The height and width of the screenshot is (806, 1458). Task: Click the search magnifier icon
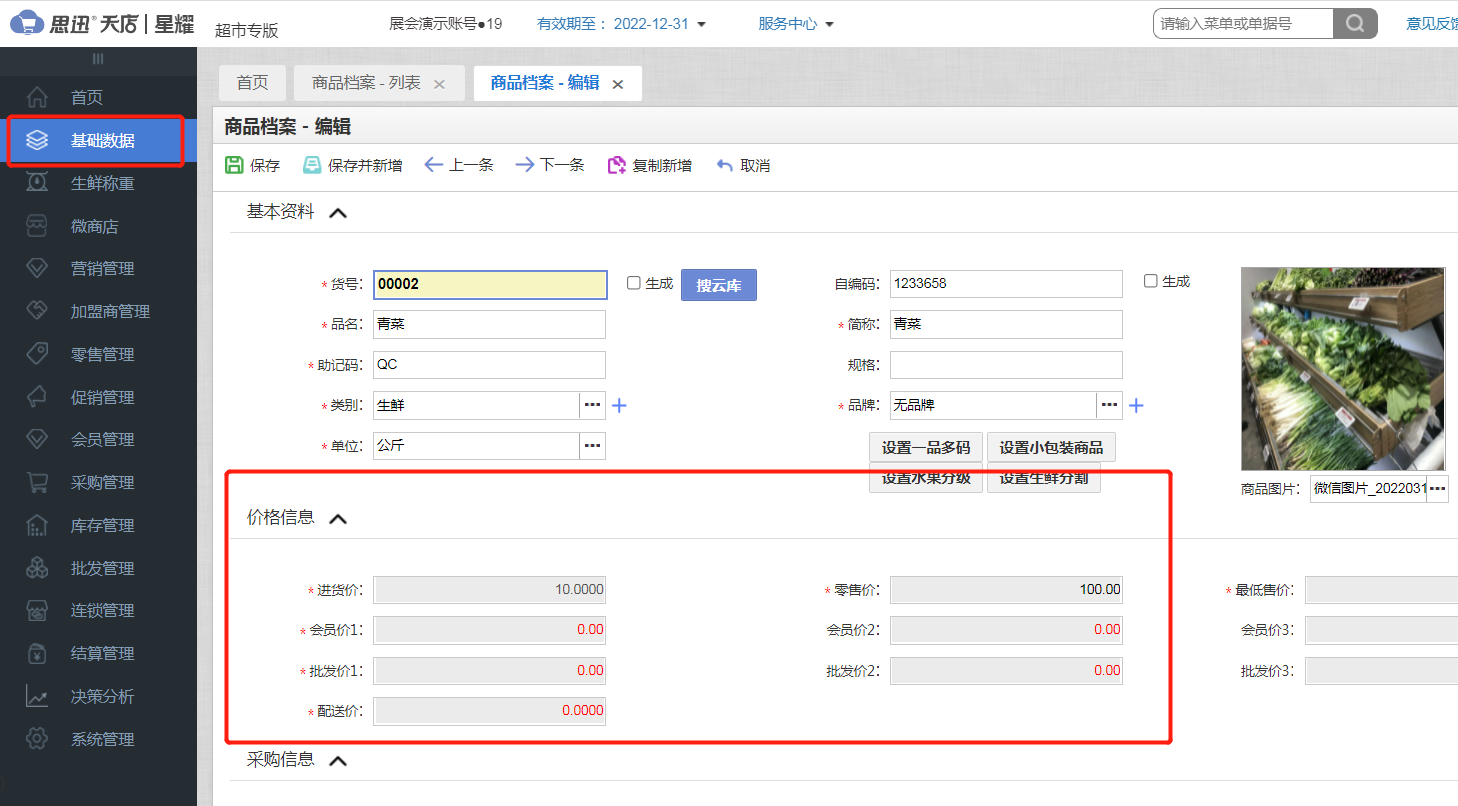[x=1354, y=22]
